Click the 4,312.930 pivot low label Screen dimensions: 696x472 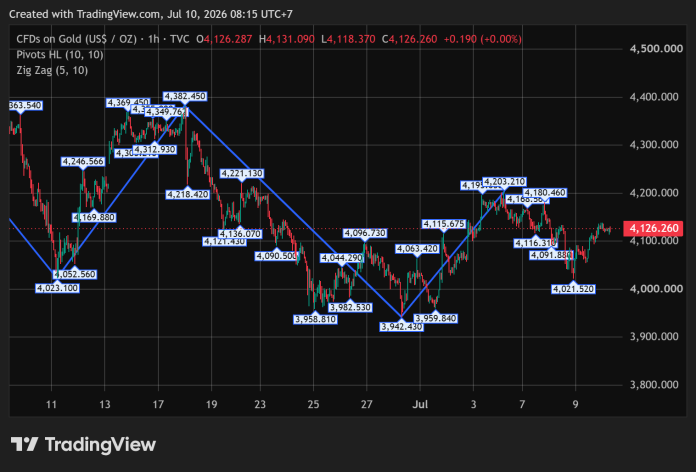pyautogui.click(x=154, y=149)
